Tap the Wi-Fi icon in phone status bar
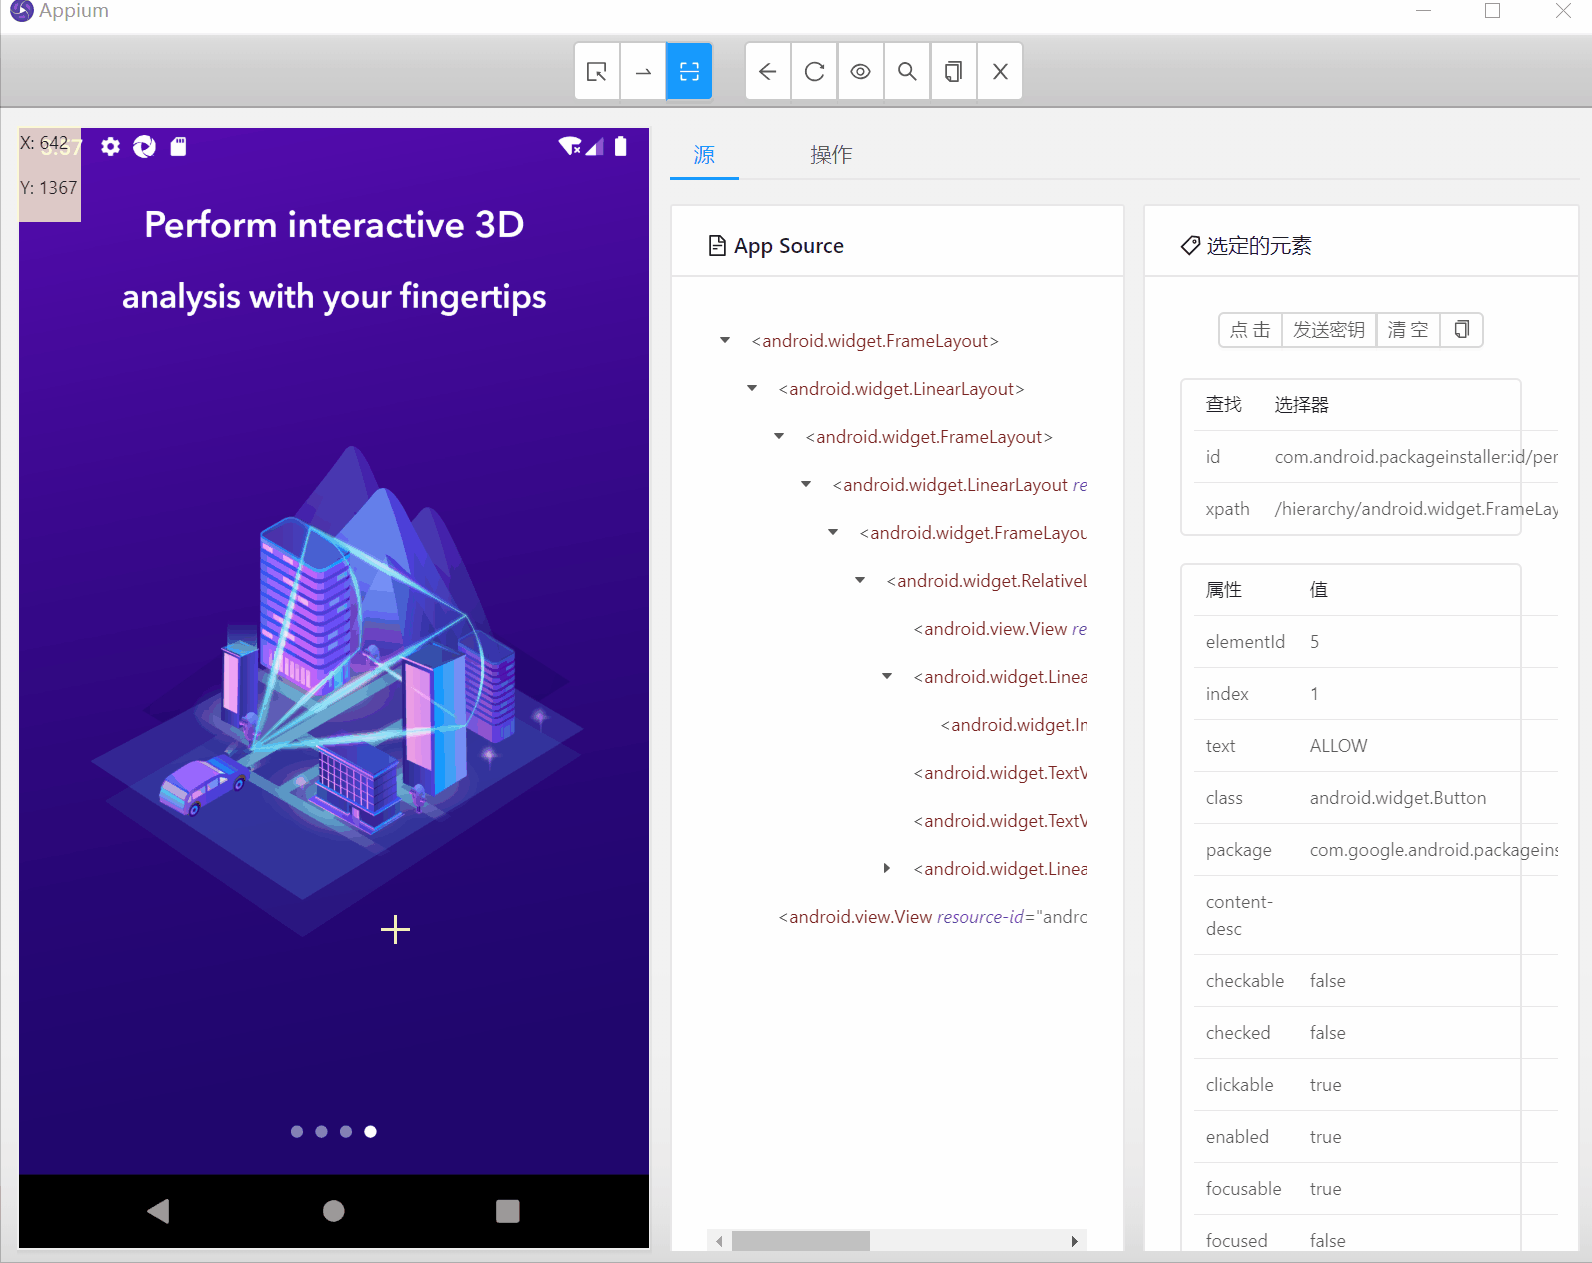Viewport: 1592px width, 1263px height. click(x=570, y=146)
